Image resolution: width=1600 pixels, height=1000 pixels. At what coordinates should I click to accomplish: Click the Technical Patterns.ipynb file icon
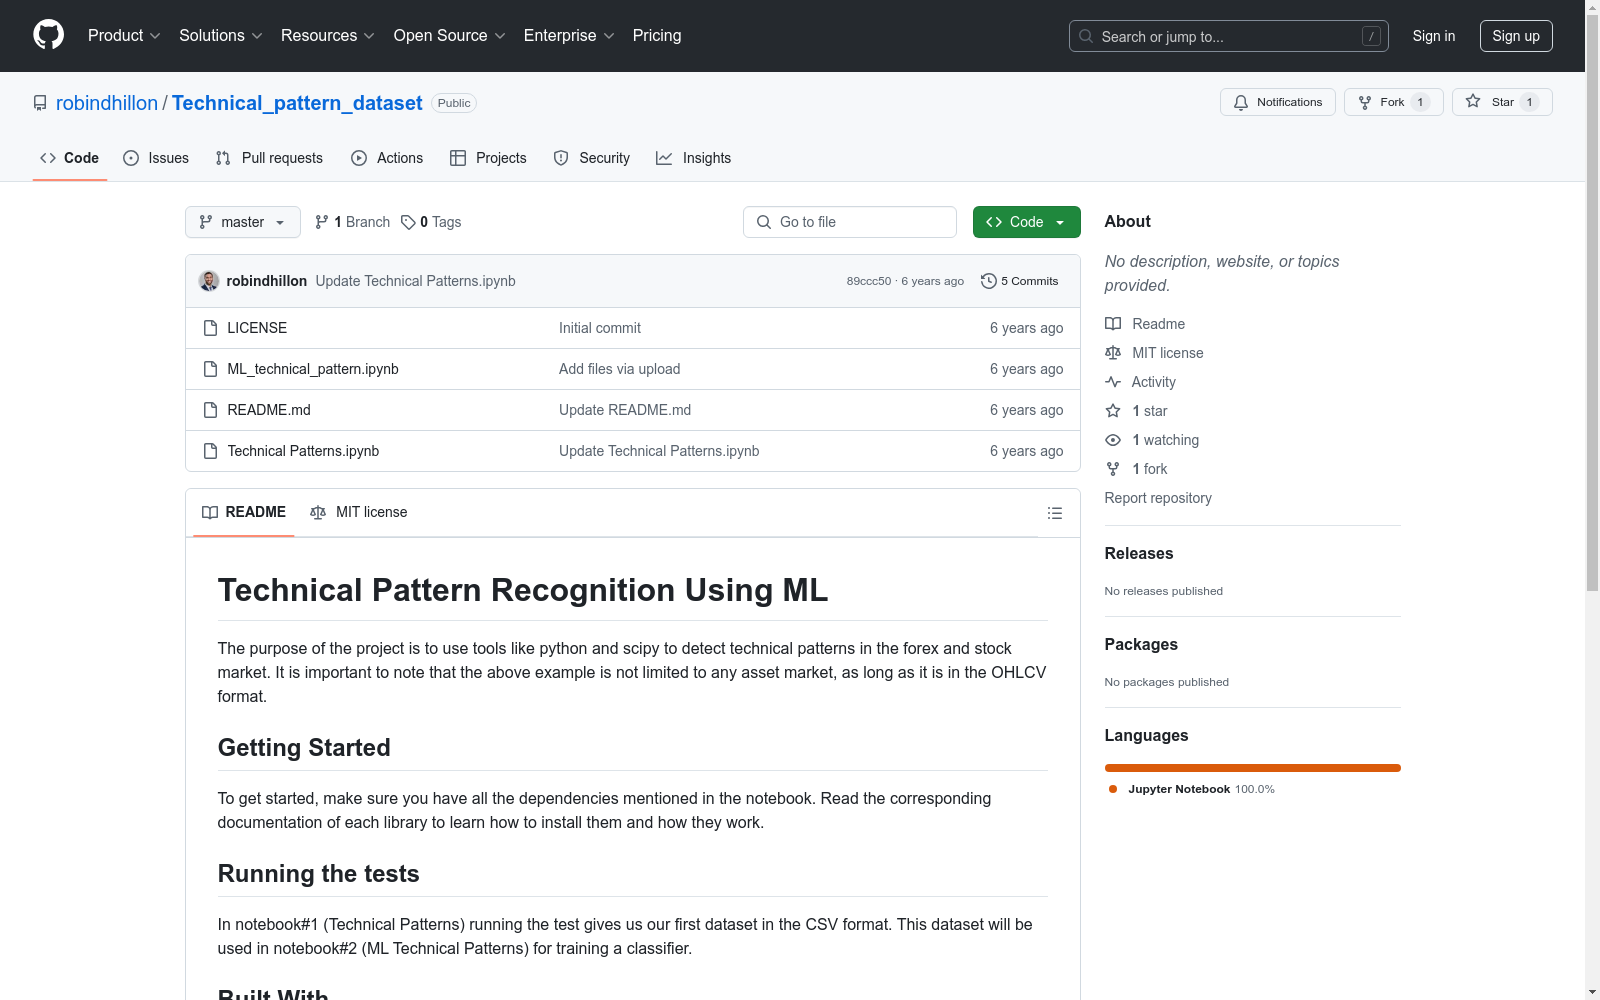210,451
